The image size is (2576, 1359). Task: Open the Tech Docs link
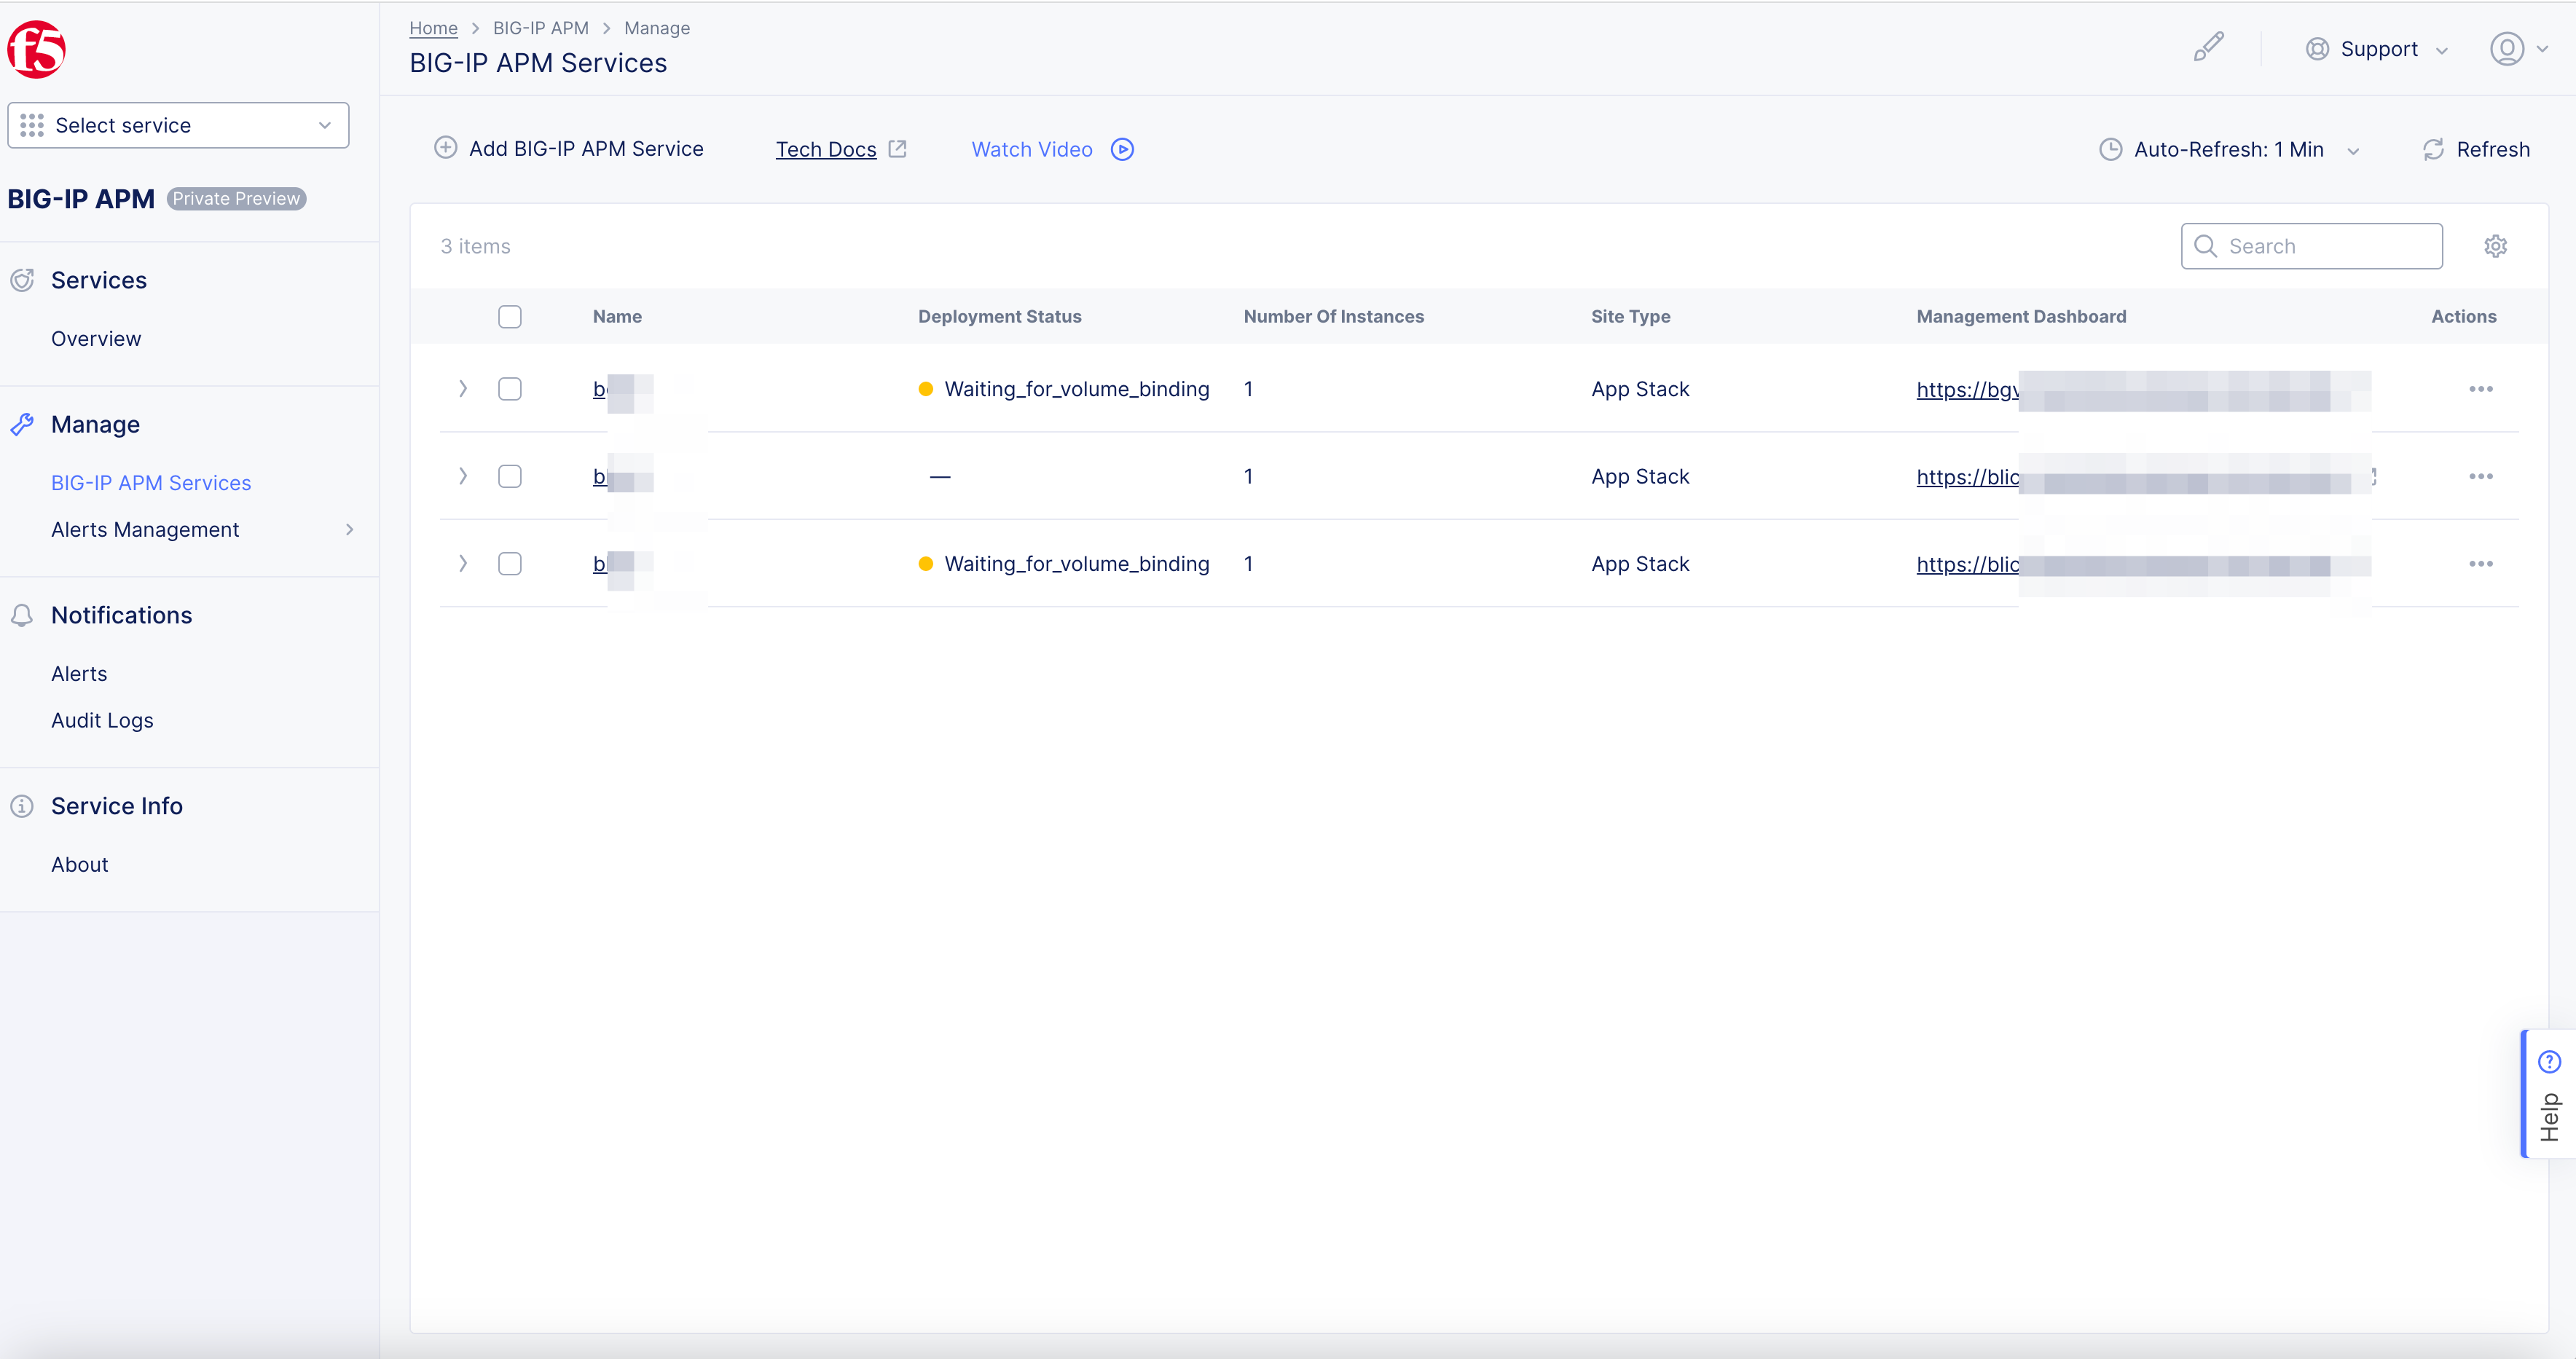[x=826, y=149]
